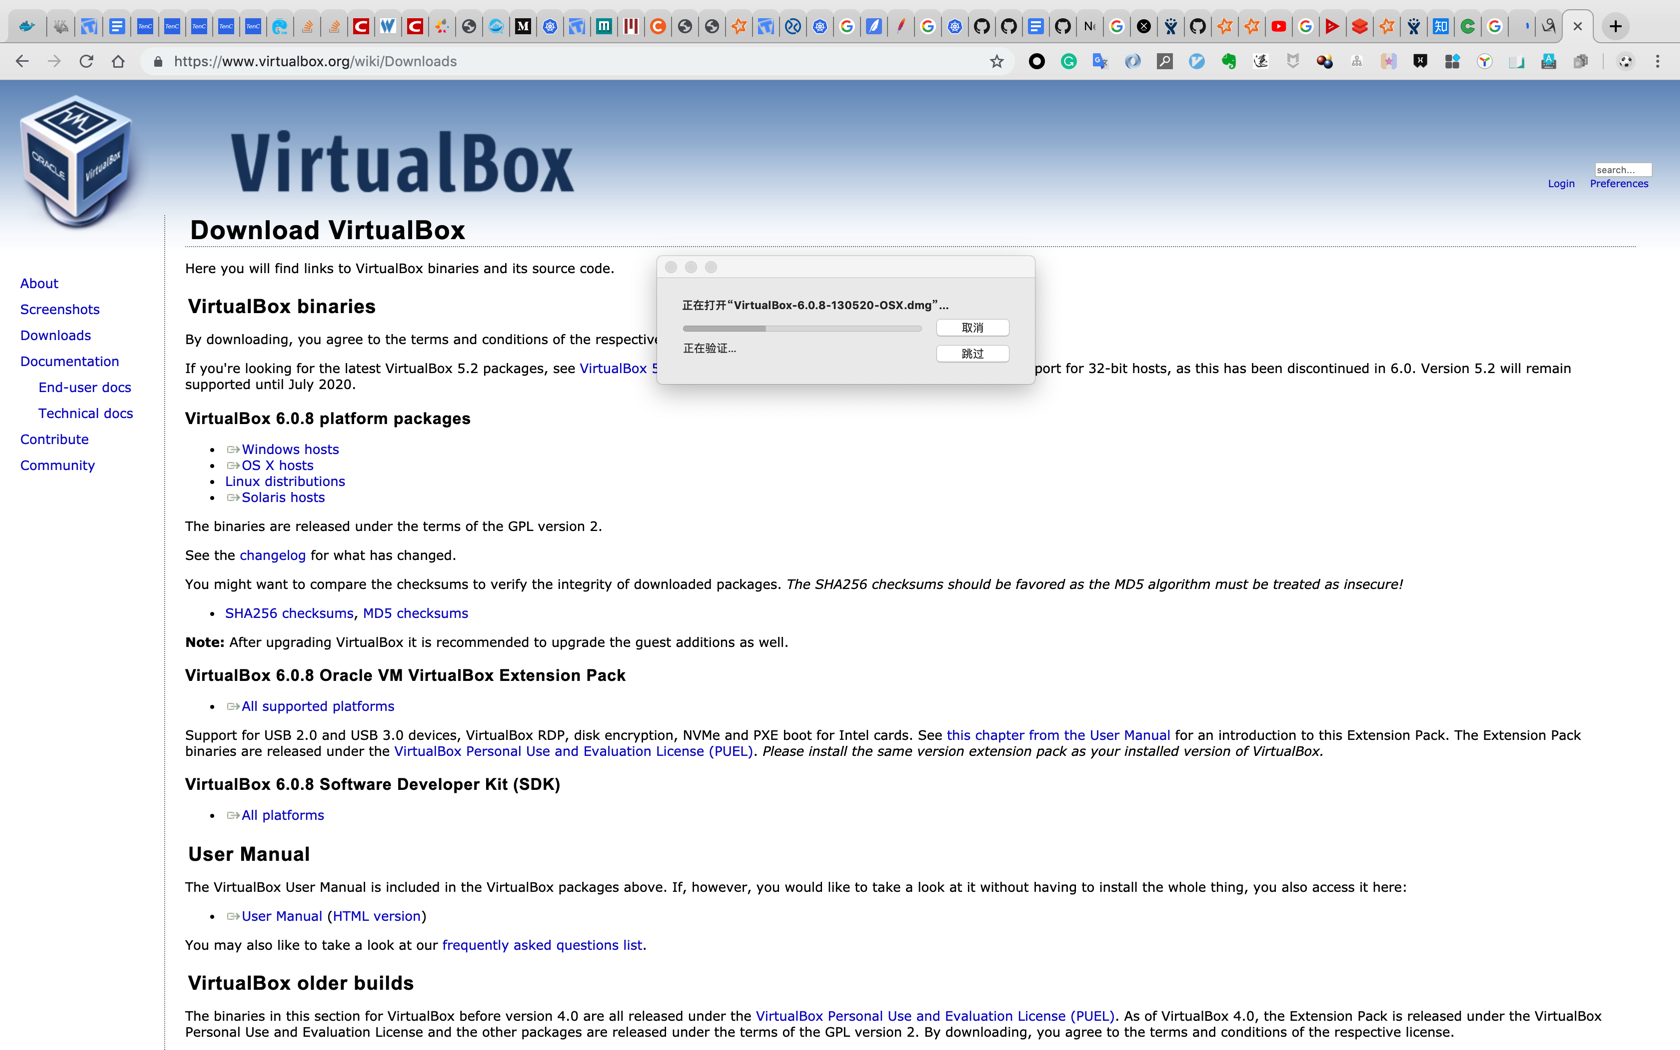Image resolution: width=1680 pixels, height=1050 pixels.
Task: Click the copy-pages extension icon
Action: [1581, 61]
